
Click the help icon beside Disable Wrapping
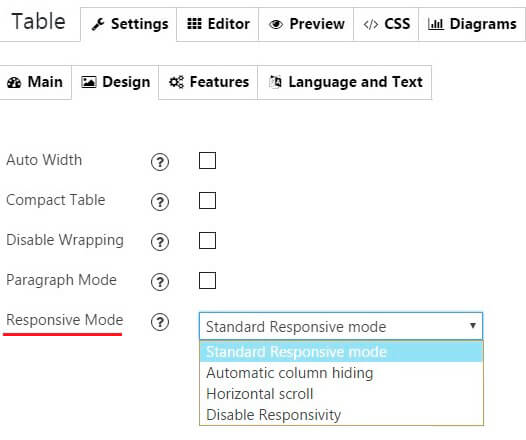point(160,242)
